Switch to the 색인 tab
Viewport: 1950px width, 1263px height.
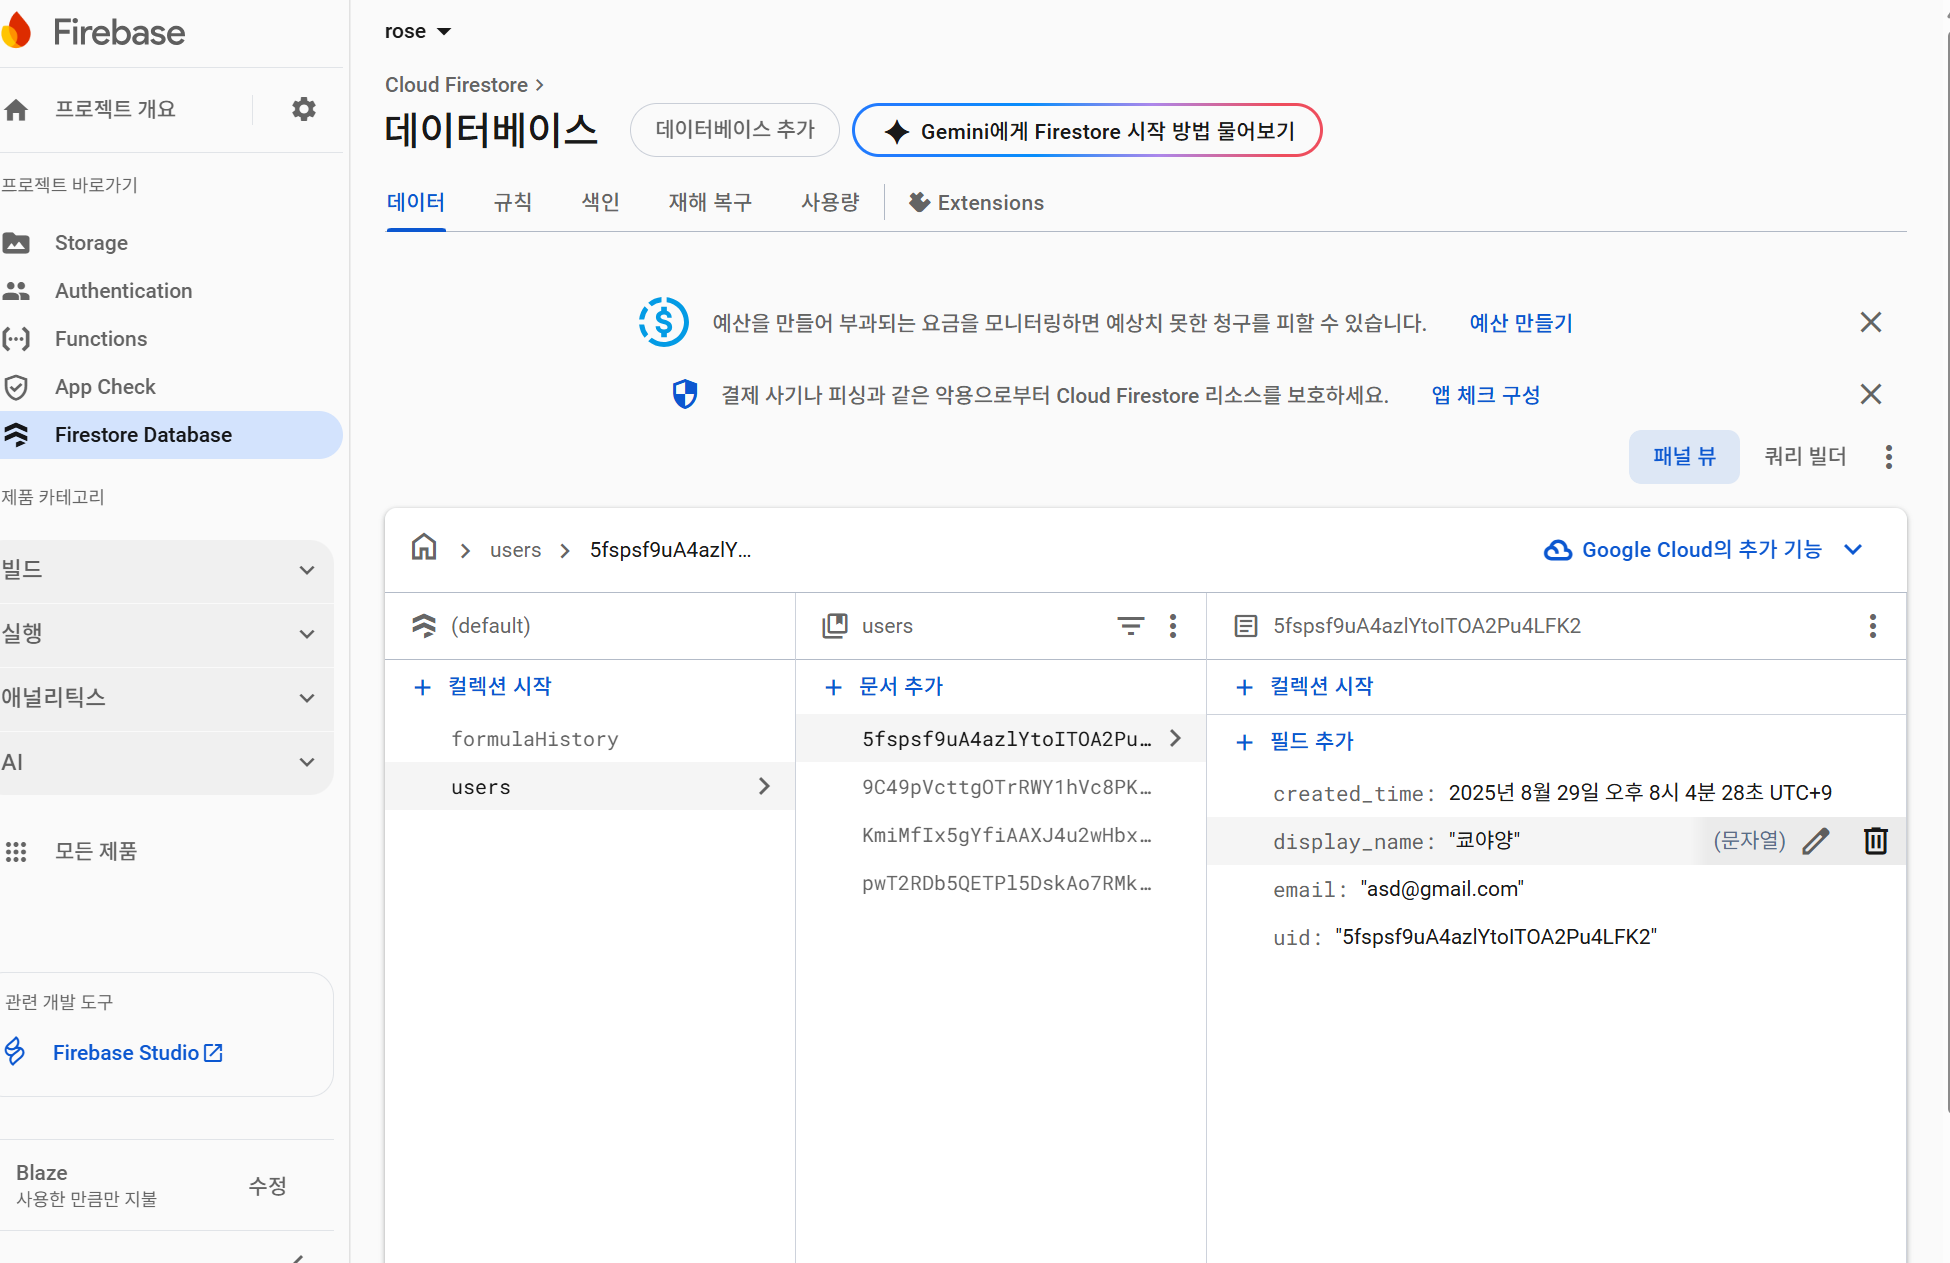pyautogui.click(x=601, y=203)
